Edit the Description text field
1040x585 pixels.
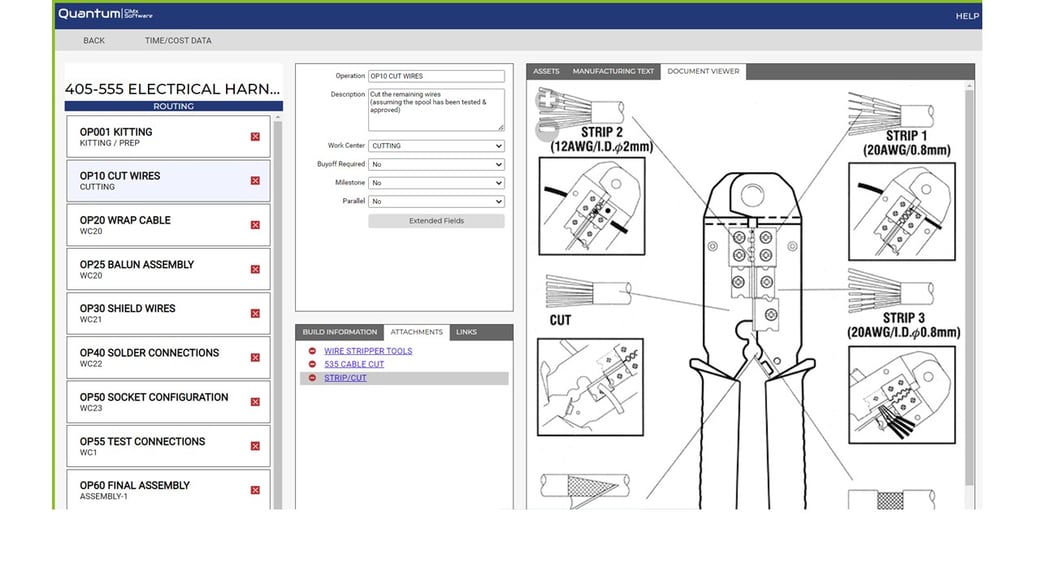pyautogui.click(x=437, y=107)
